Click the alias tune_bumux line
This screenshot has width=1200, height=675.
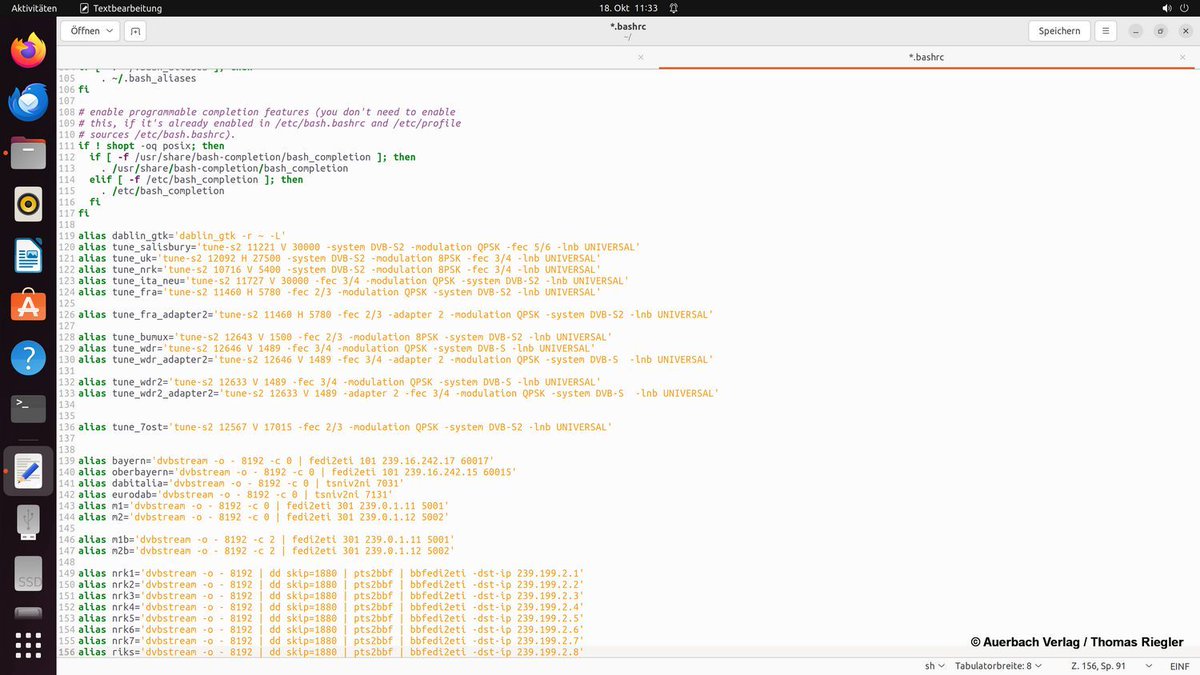[x=345, y=337]
